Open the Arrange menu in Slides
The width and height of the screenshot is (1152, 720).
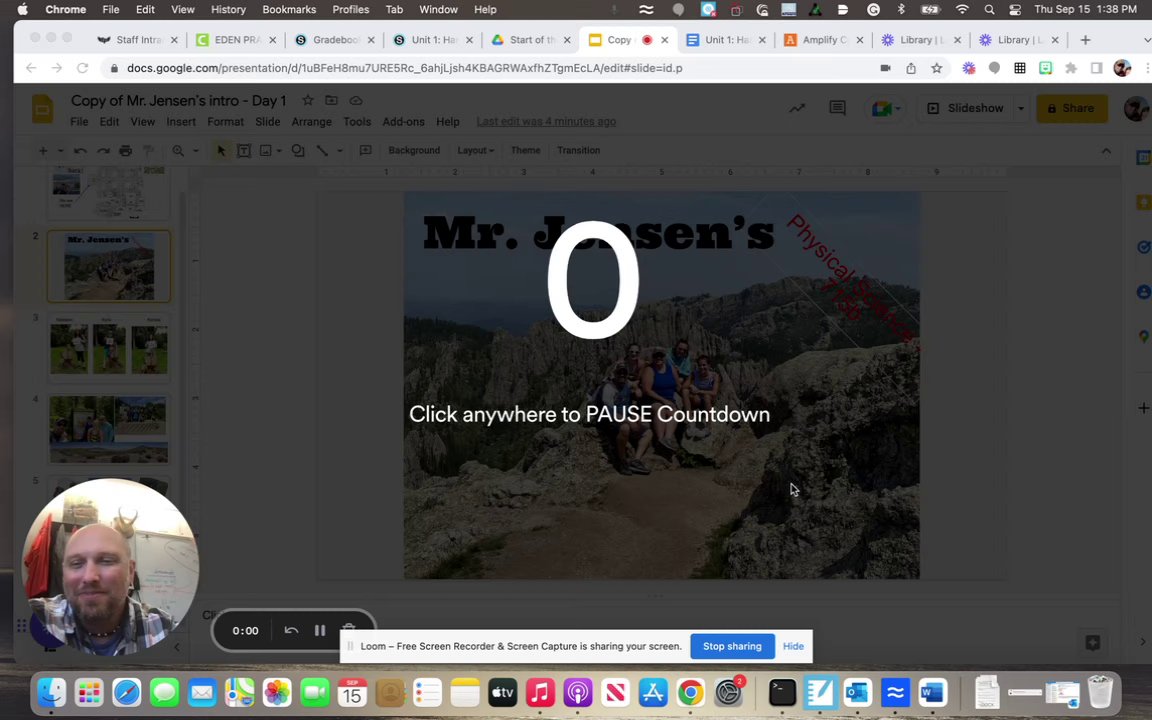(x=312, y=122)
